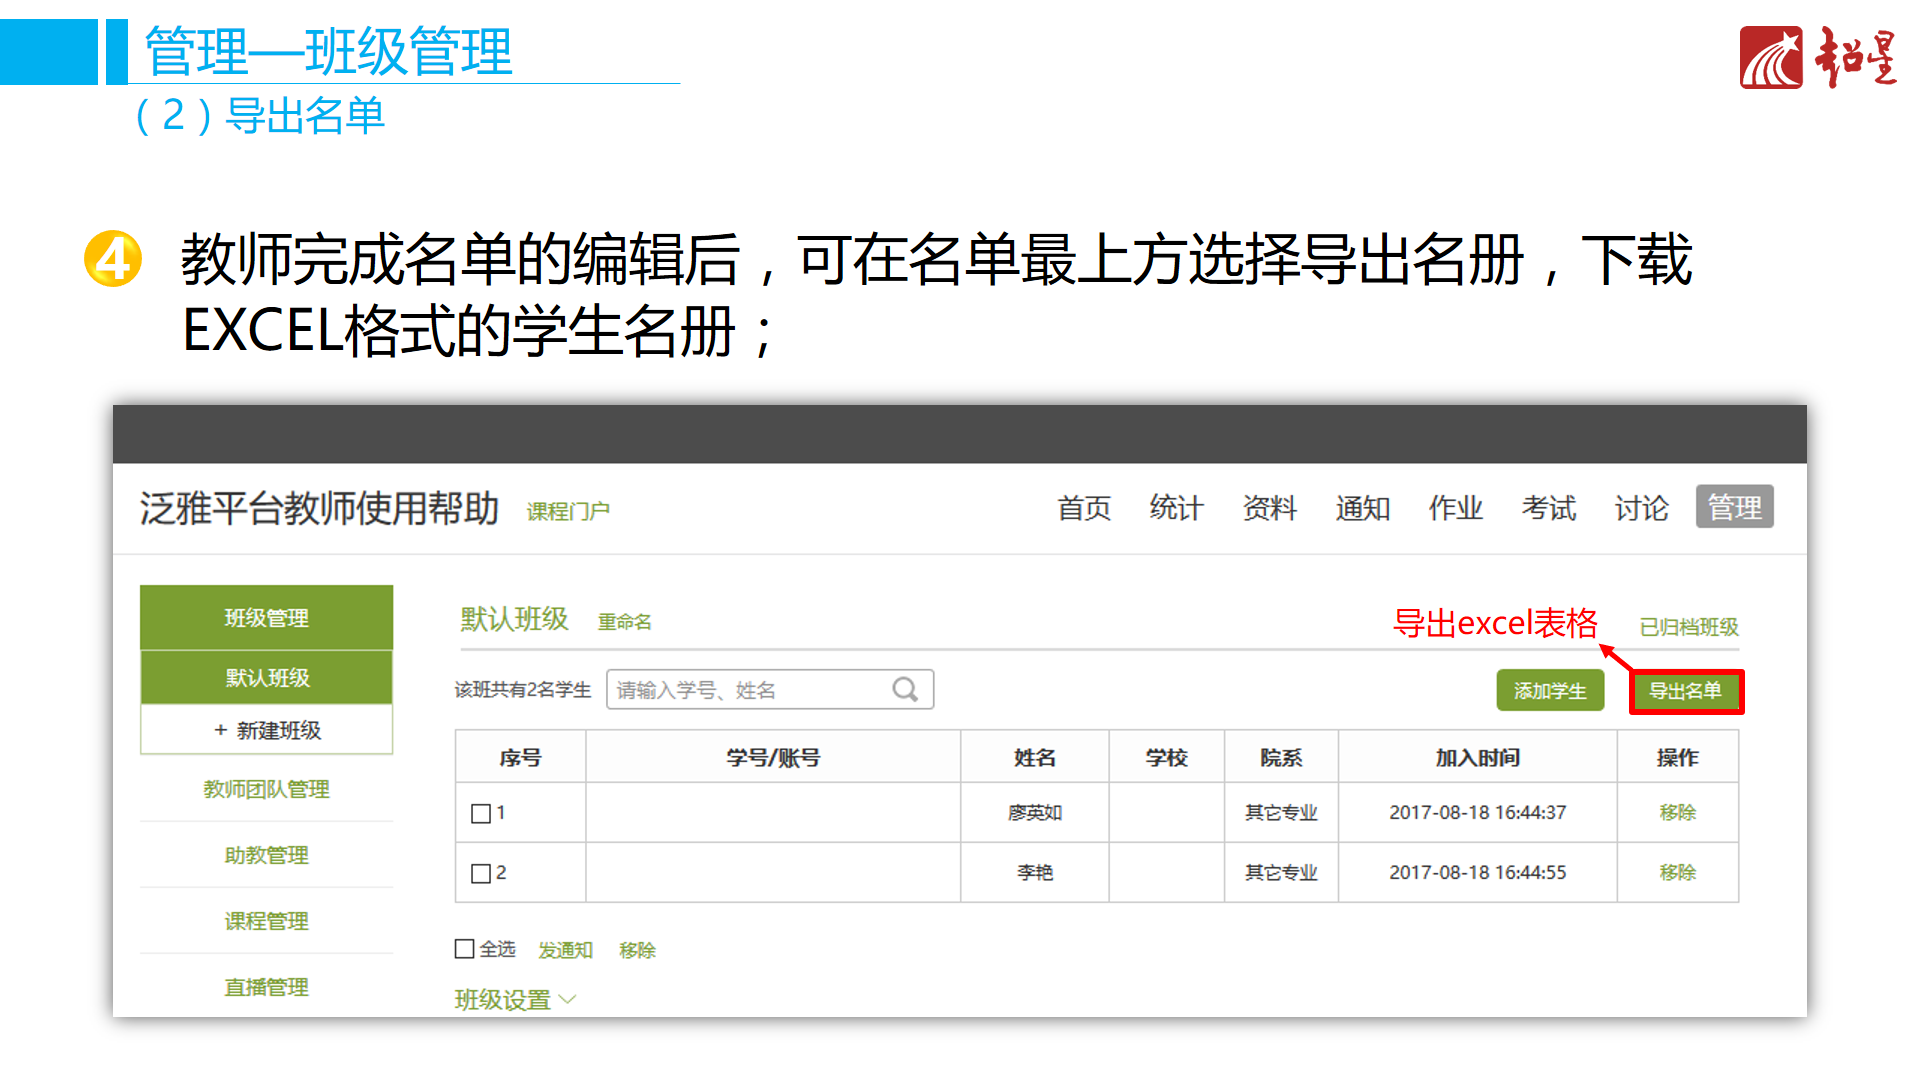Click the 添加学生 button
This screenshot has width=1920, height=1080.
click(x=1550, y=690)
